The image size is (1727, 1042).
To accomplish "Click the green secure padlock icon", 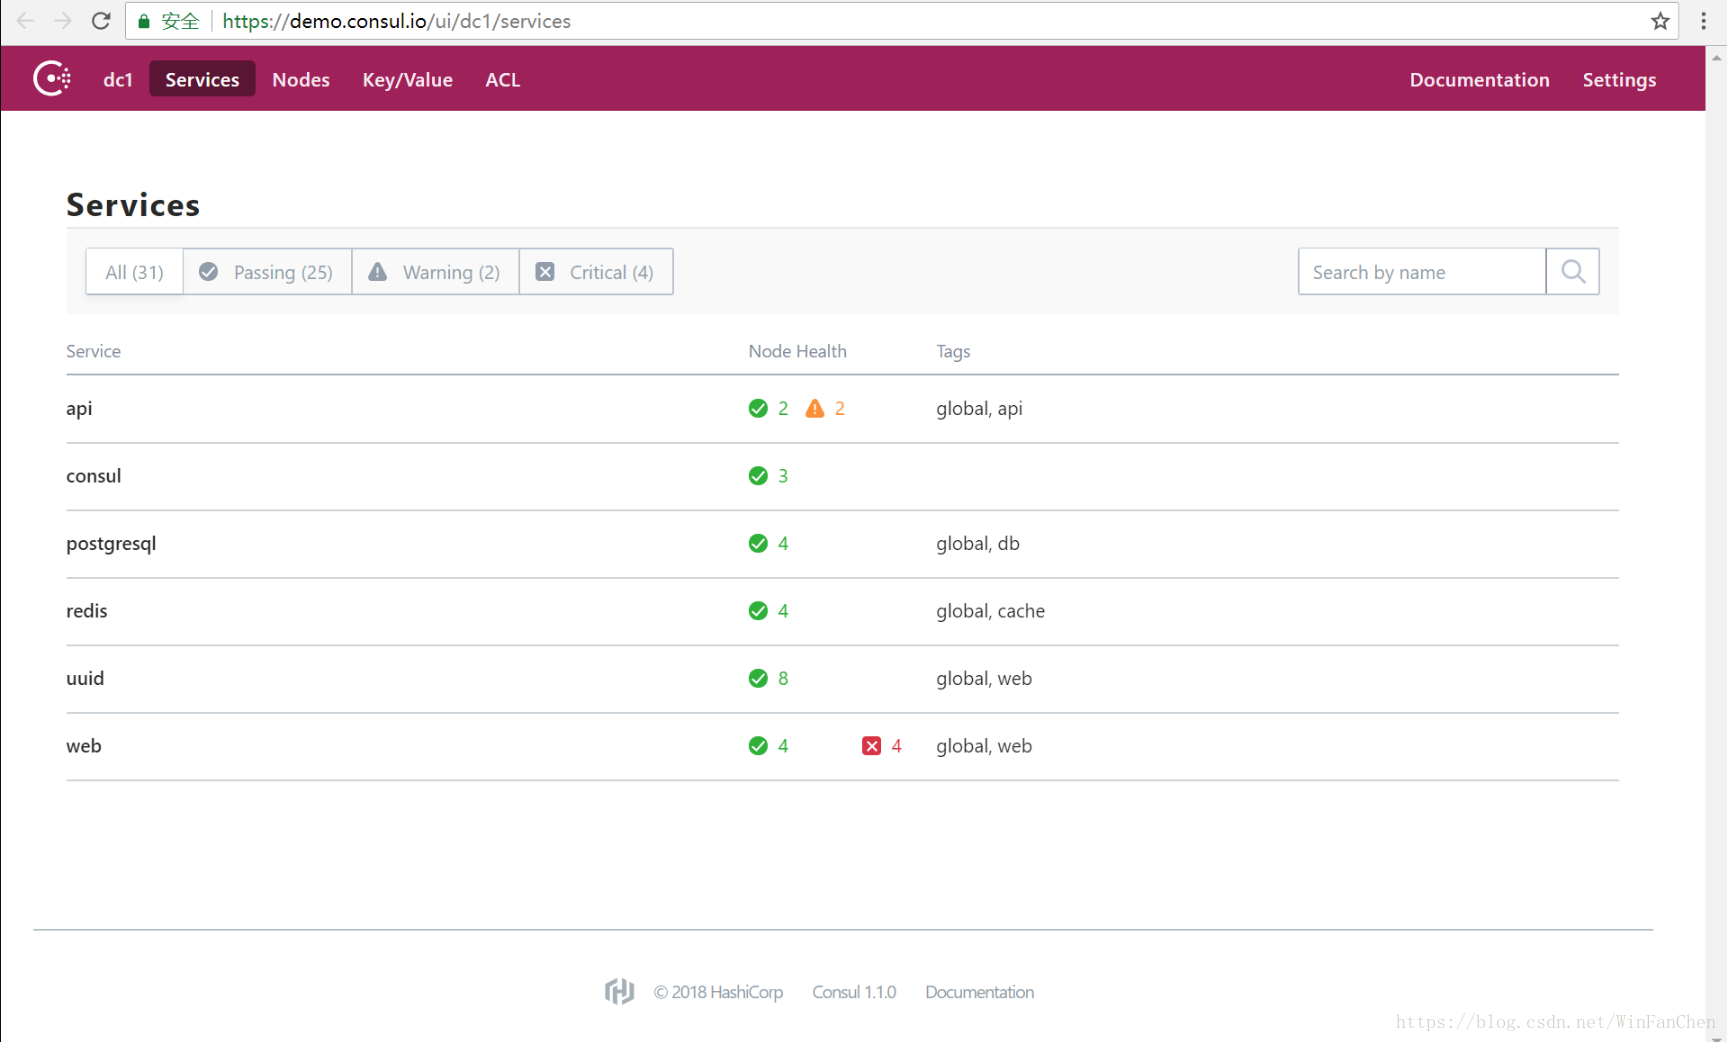I will click(x=144, y=21).
